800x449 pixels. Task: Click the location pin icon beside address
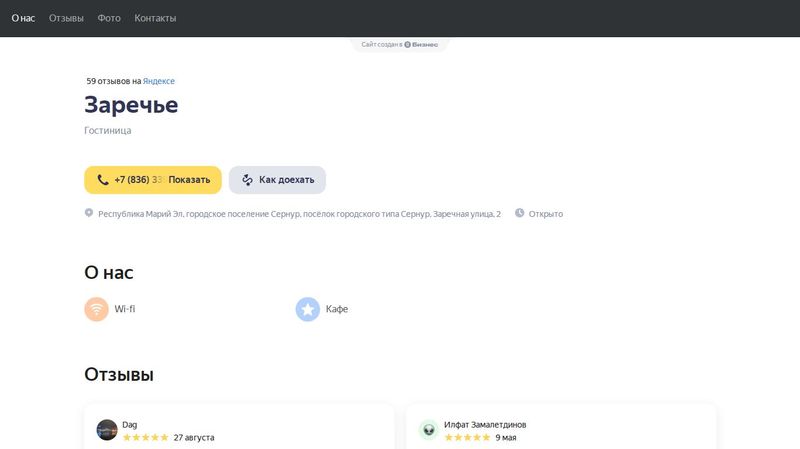click(x=89, y=213)
